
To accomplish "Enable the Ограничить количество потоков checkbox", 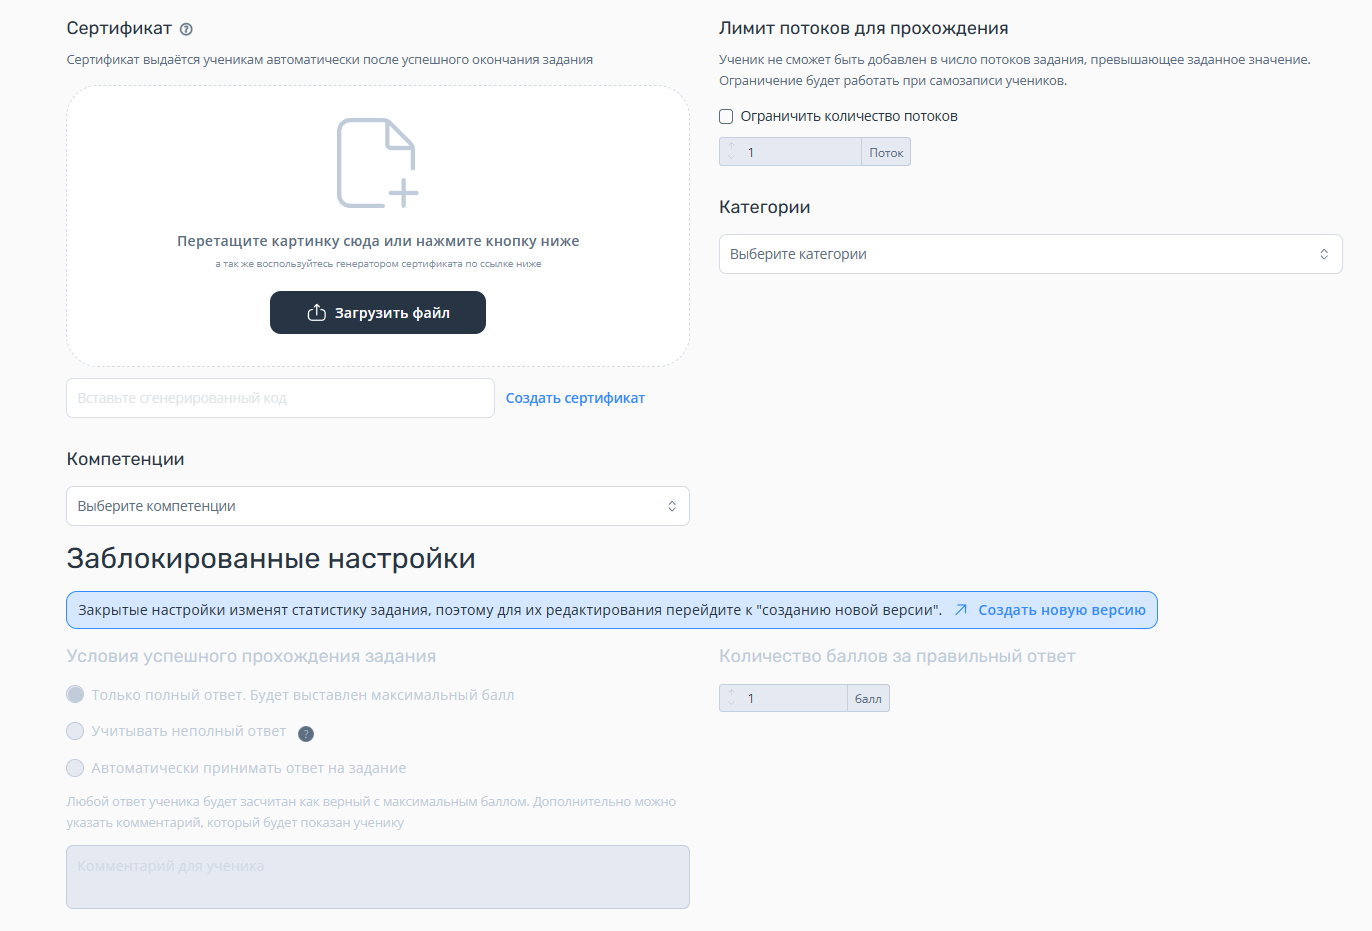I will coord(726,117).
